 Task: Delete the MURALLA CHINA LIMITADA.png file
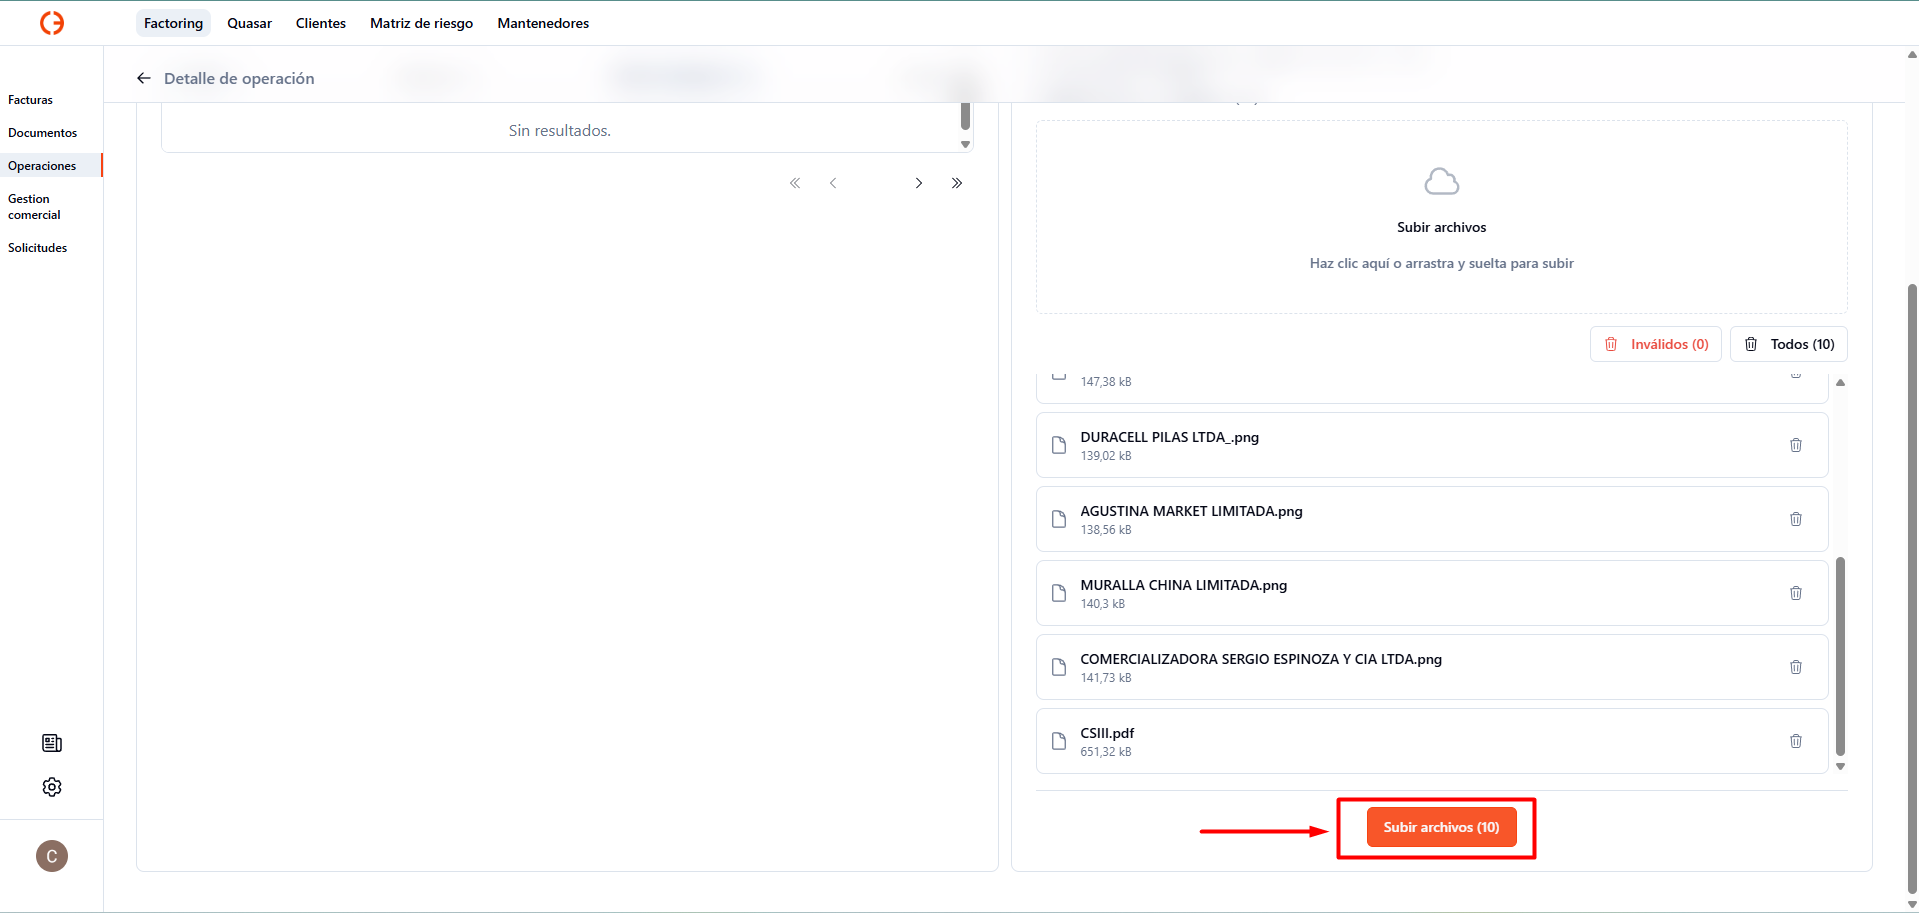coord(1795,593)
